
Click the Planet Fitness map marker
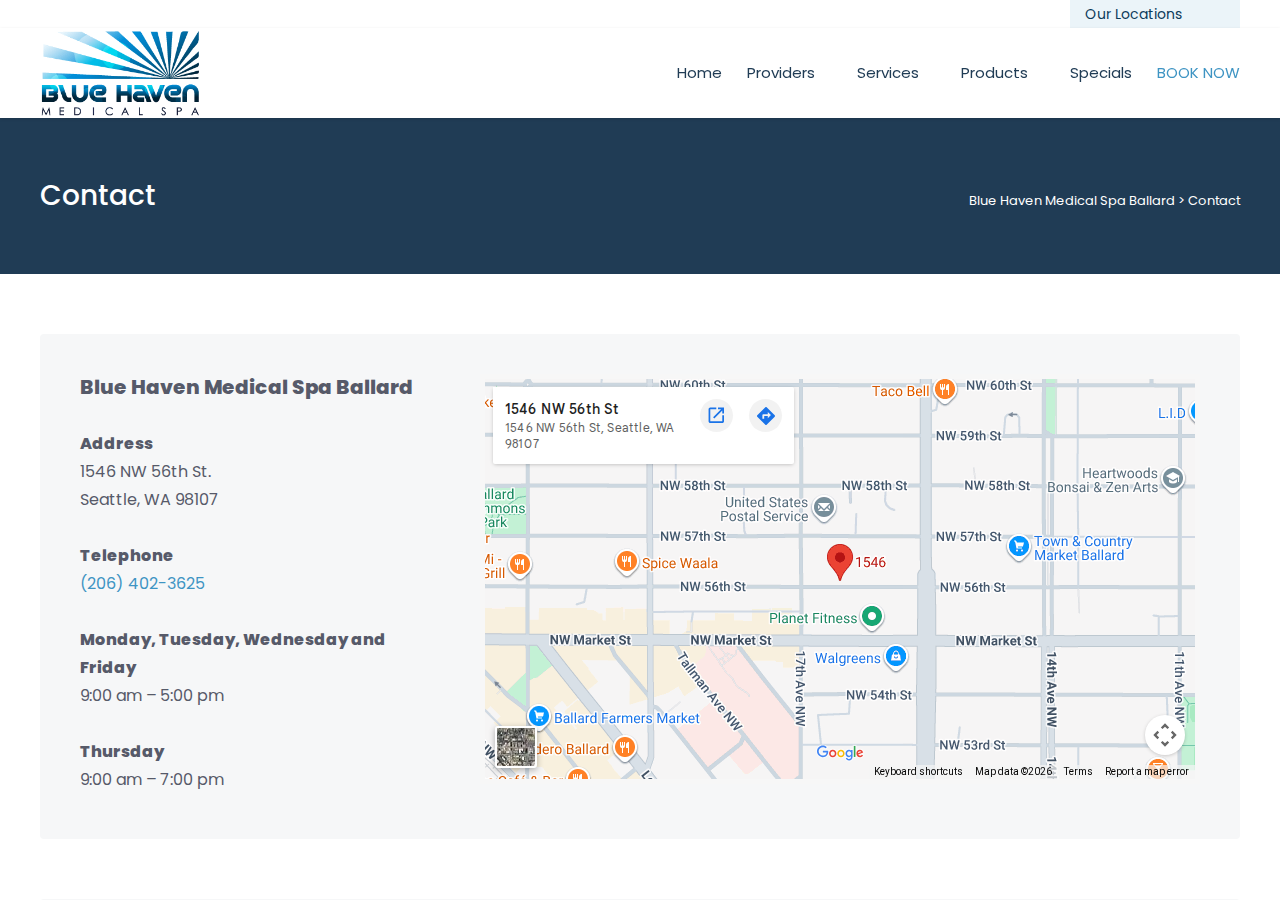pyautogui.click(x=872, y=617)
